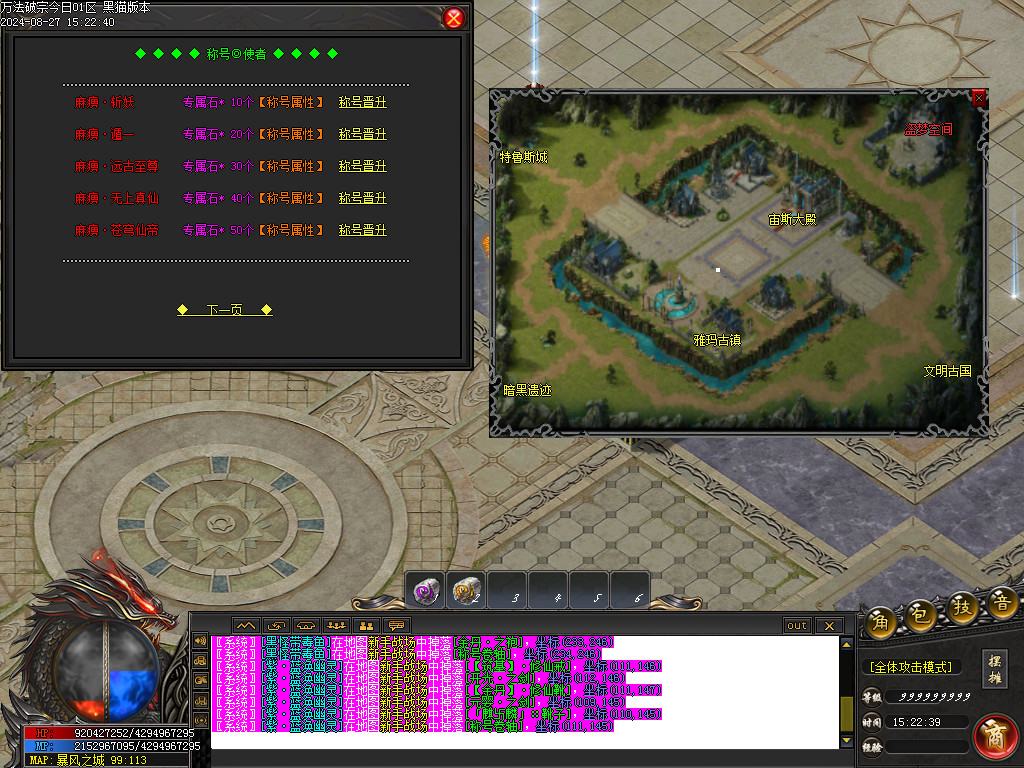Open the red shop (商) button
The width and height of the screenshot is (1024, 768).
click(995, 737)
